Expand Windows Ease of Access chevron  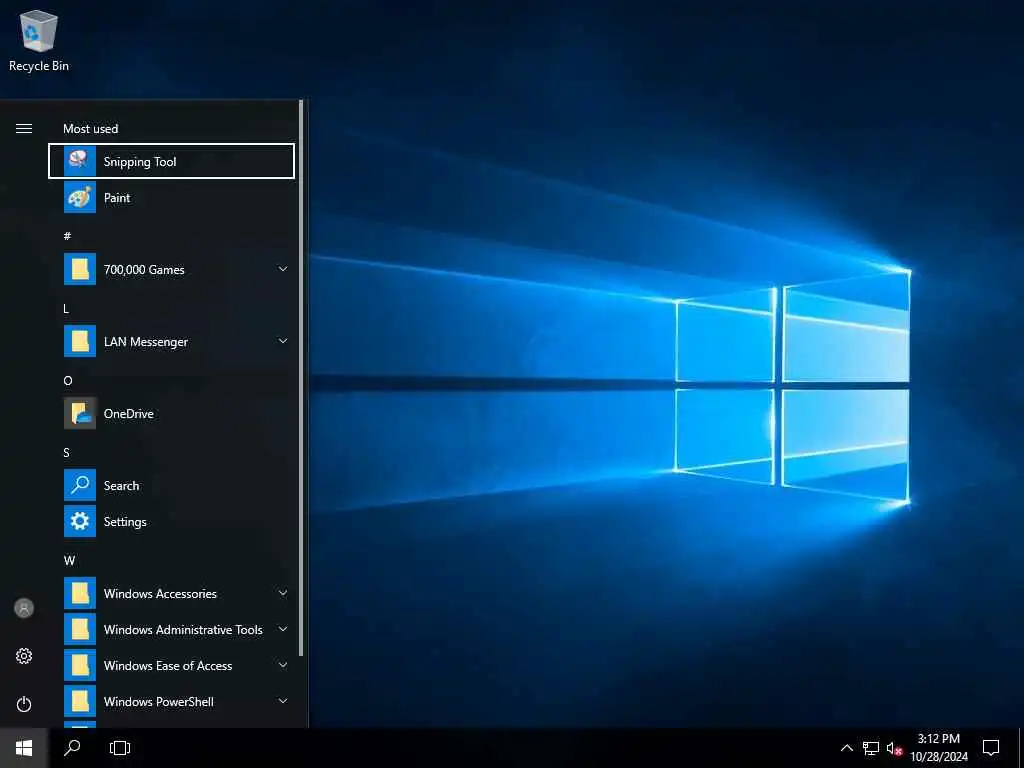(283, 665)
